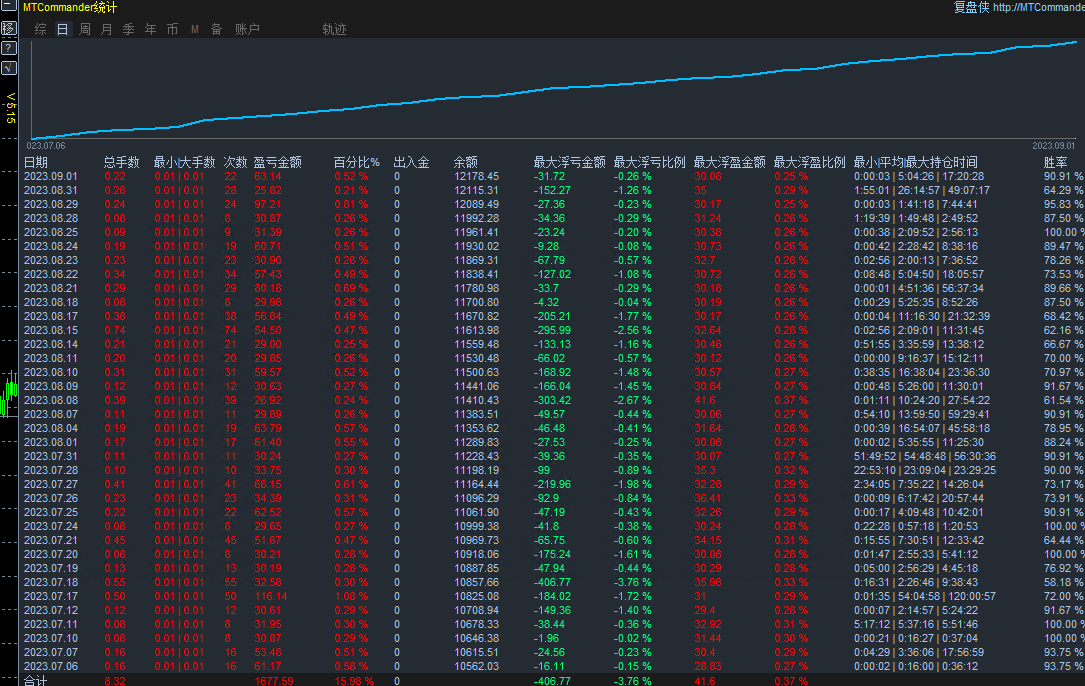This screenshot has width=1085, height=686.
Task: Click the 次数 column header
Action: tap(235, 162)
